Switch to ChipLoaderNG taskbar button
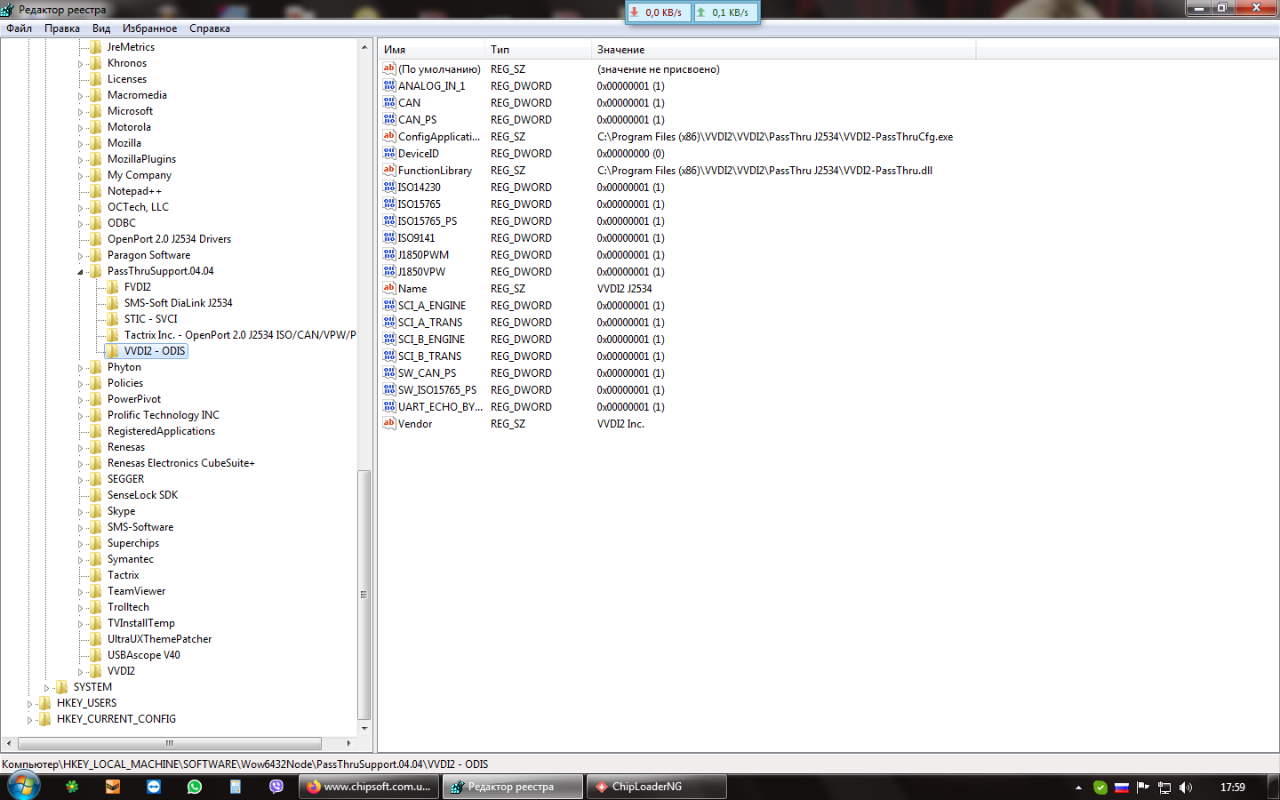Viewport: 1280px width, 800px height. [647, 787]
